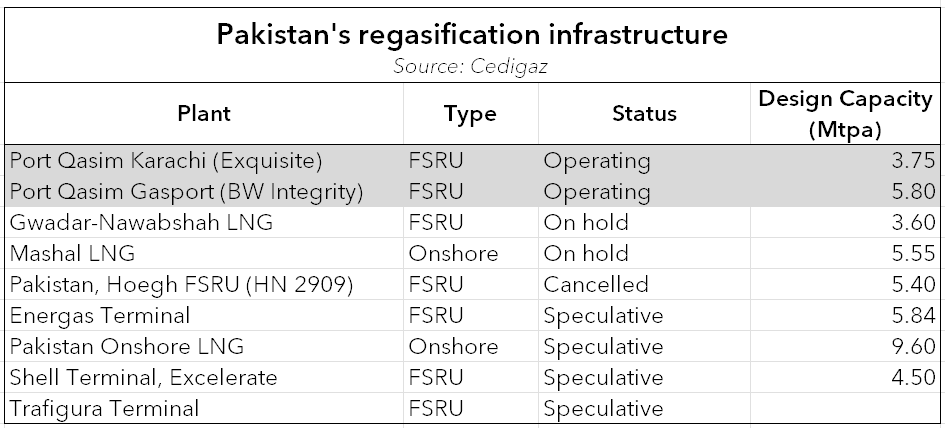Click the "Cancelled" status cell
The width and height of the screenshot is (945, 428).
(x=596, y=285)
